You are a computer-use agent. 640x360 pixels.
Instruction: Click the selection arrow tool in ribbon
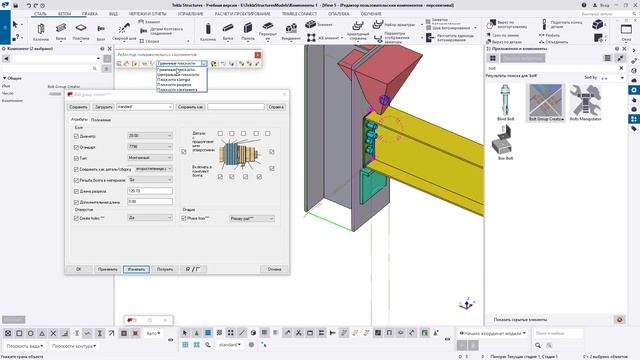pyautogui.click(x=15, y=24)
